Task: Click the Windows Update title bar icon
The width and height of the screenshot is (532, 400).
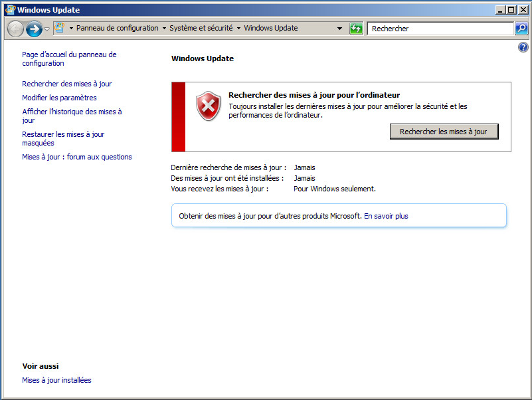Action: click(11, 10)
